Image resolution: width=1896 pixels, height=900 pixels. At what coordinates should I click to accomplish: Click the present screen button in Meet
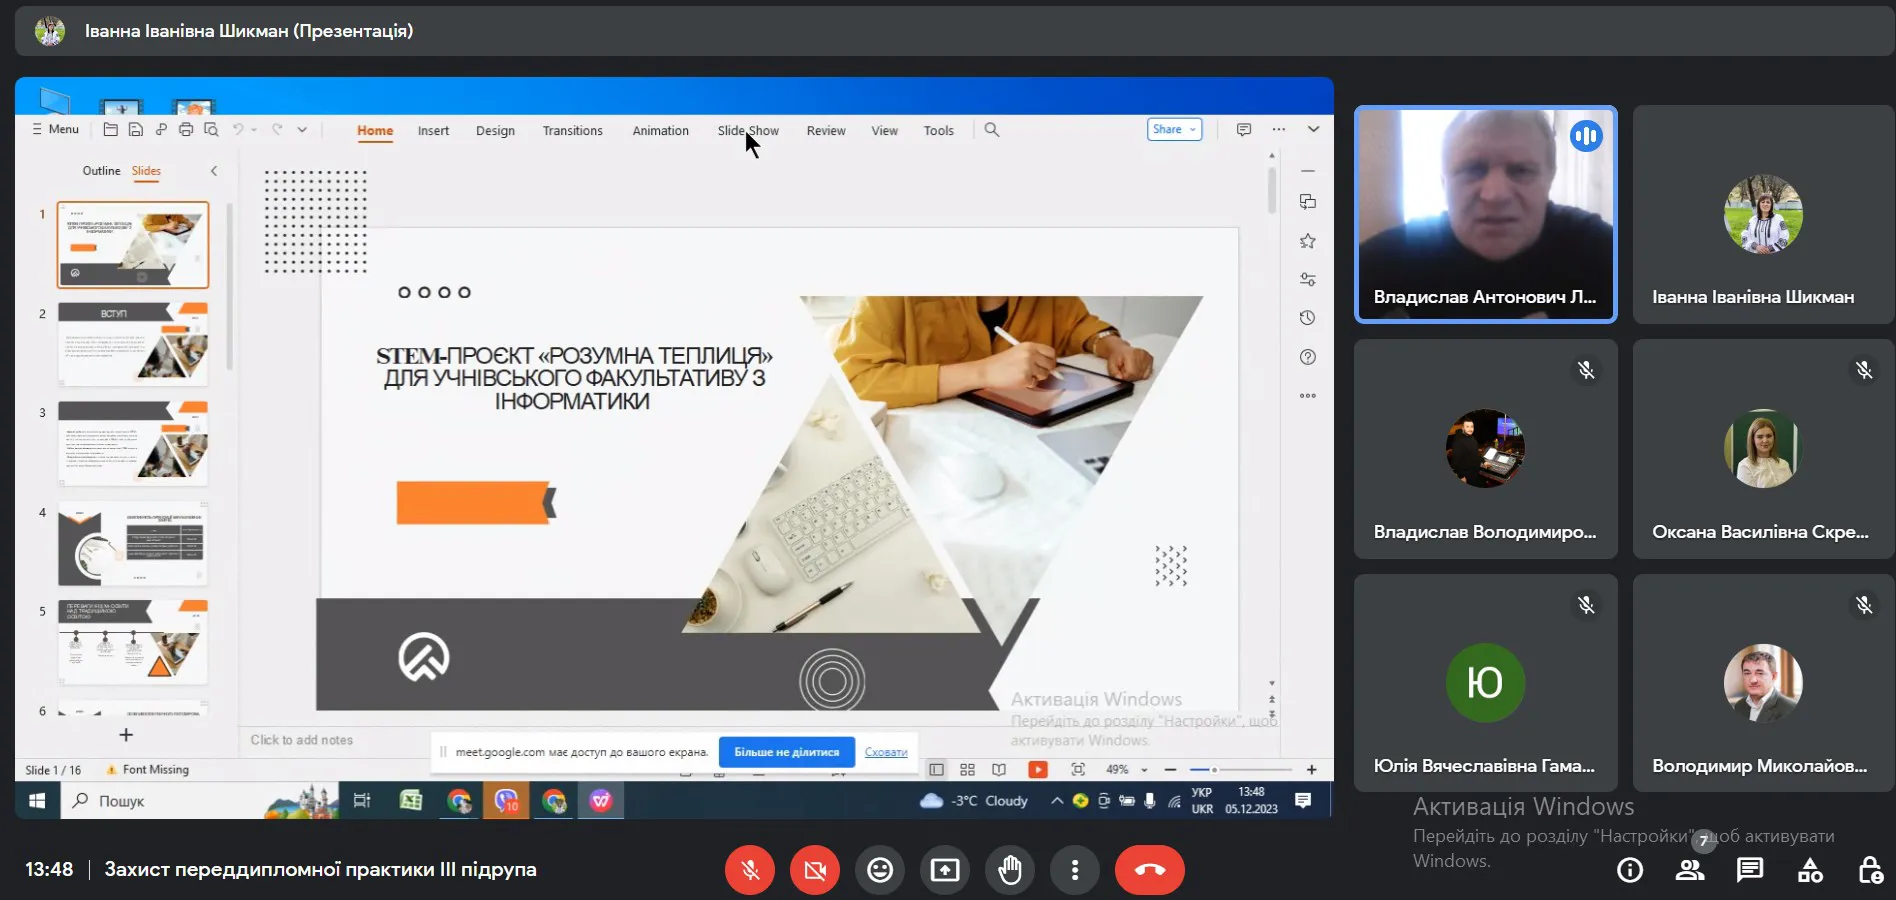[x=945, y=870]
